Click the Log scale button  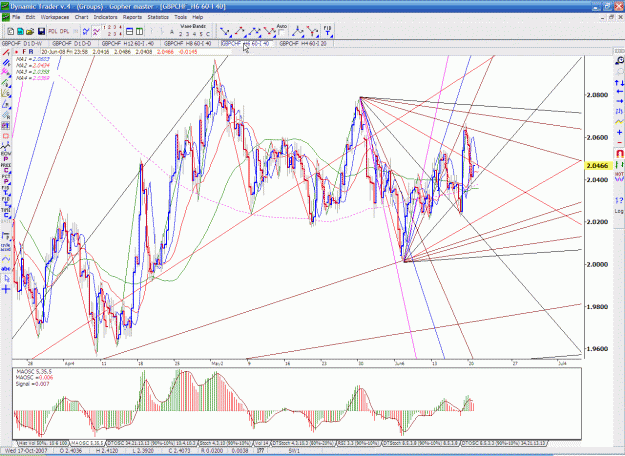point(619,211)
